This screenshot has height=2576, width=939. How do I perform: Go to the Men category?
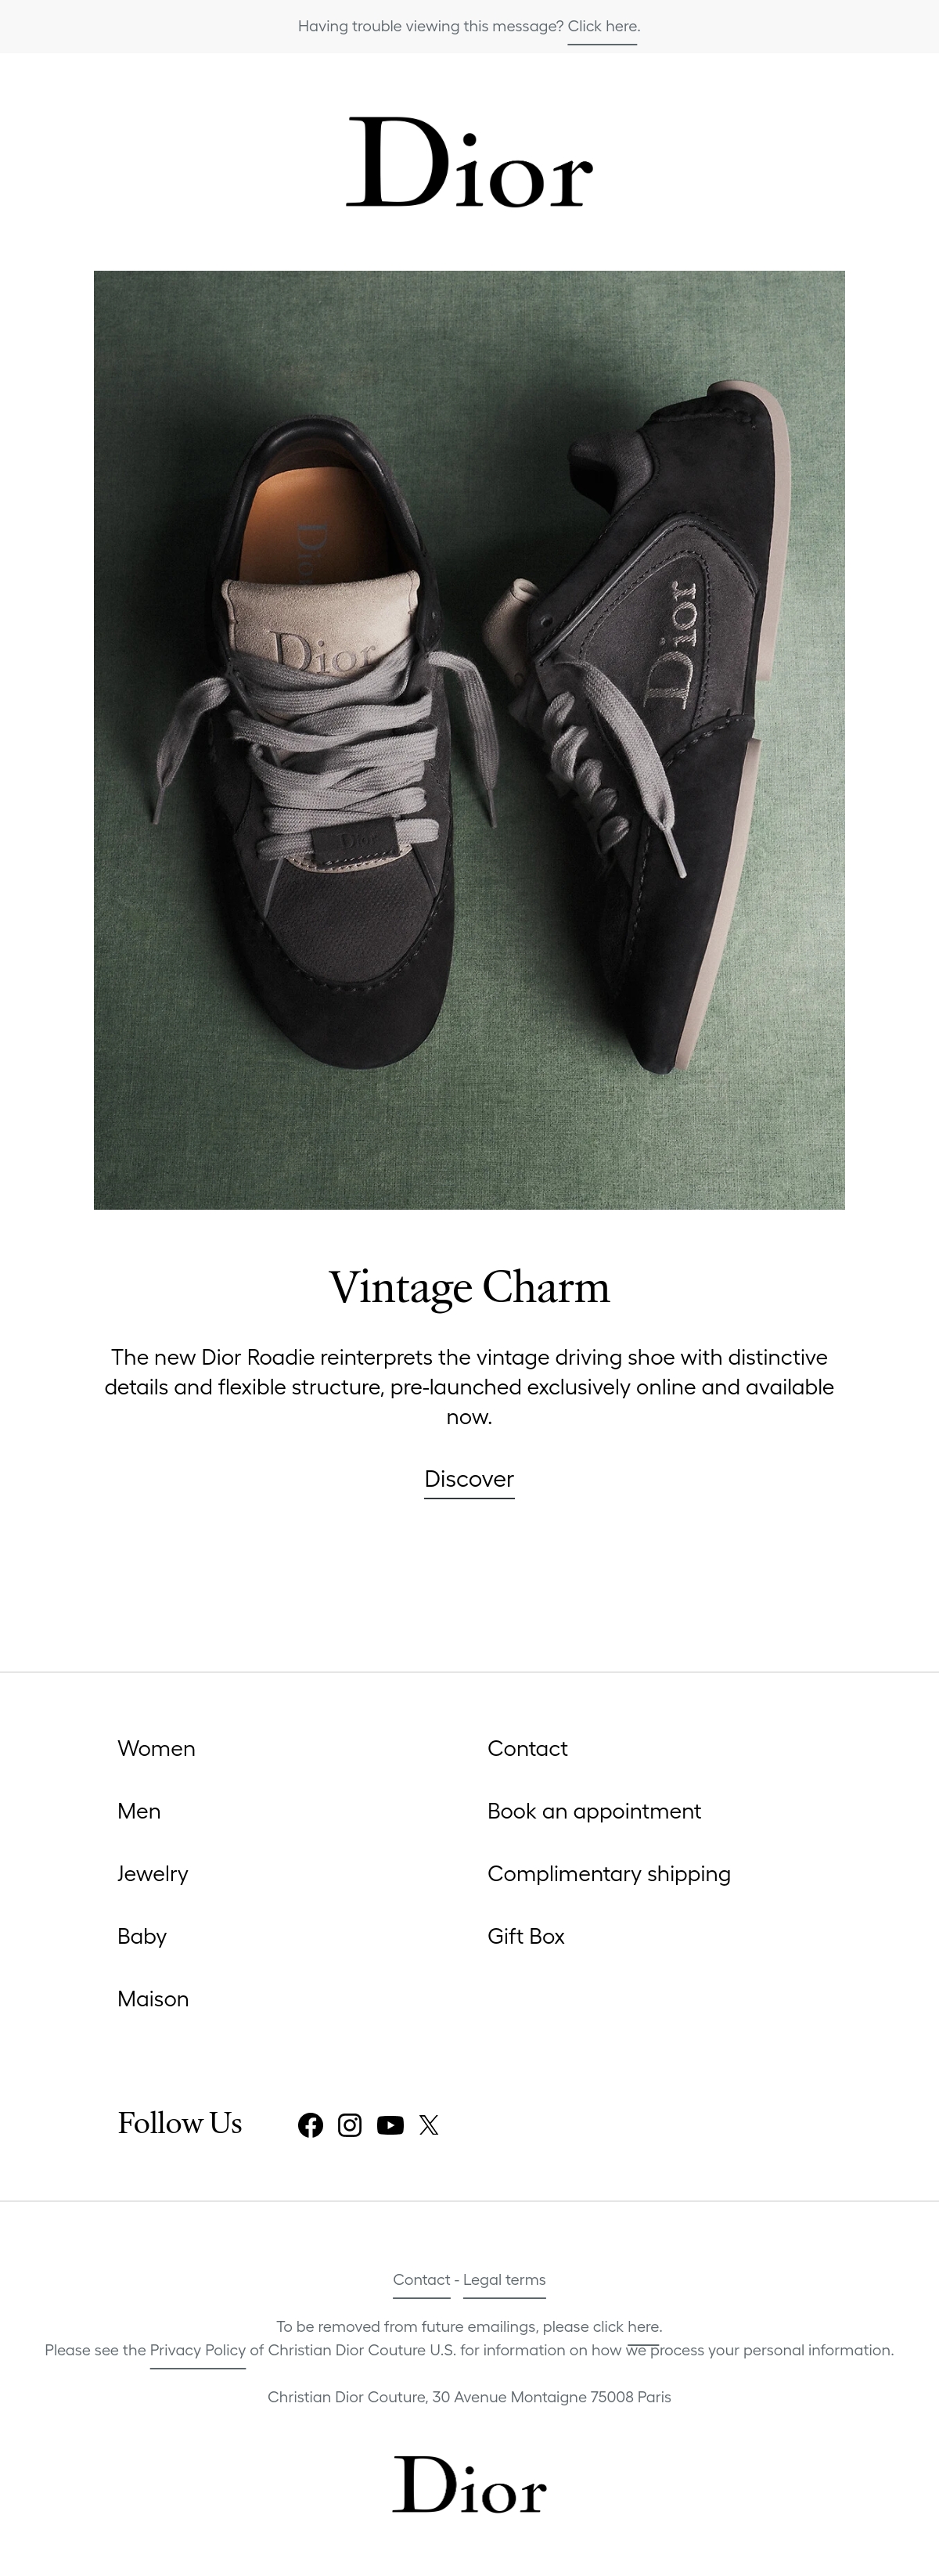pos(139,1811)
